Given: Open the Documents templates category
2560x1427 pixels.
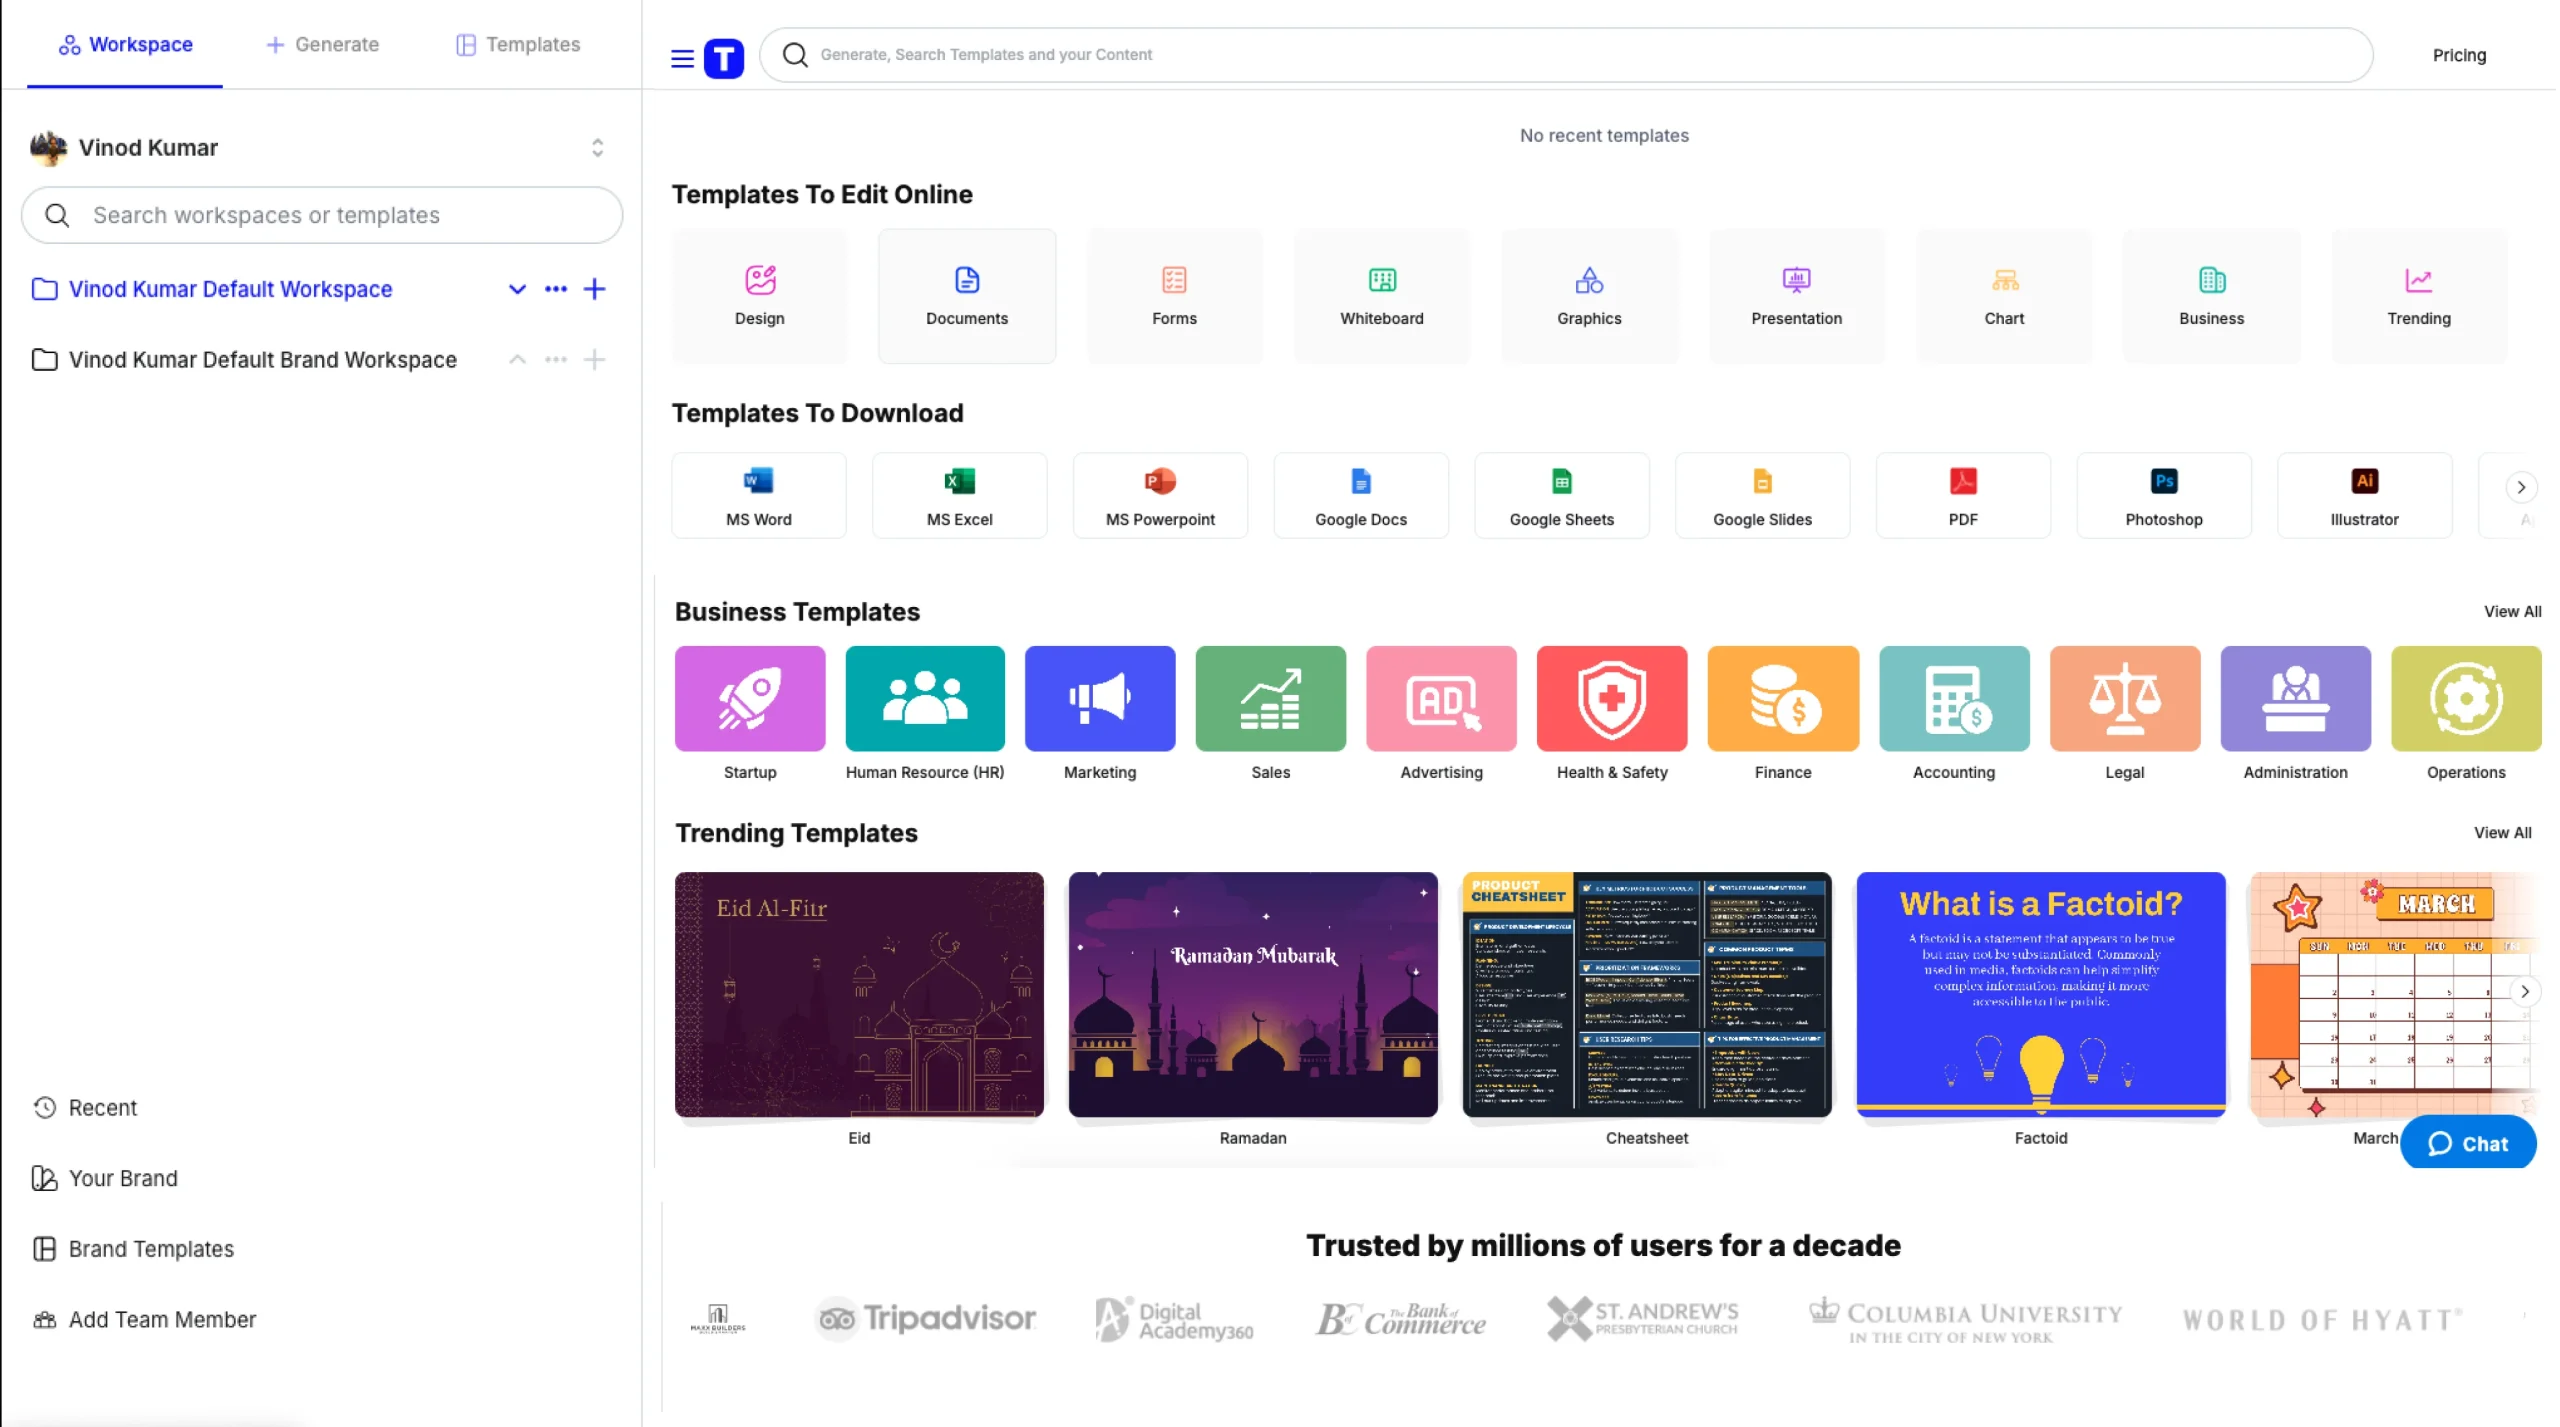Looking at the screenshot, I should 966,295.
